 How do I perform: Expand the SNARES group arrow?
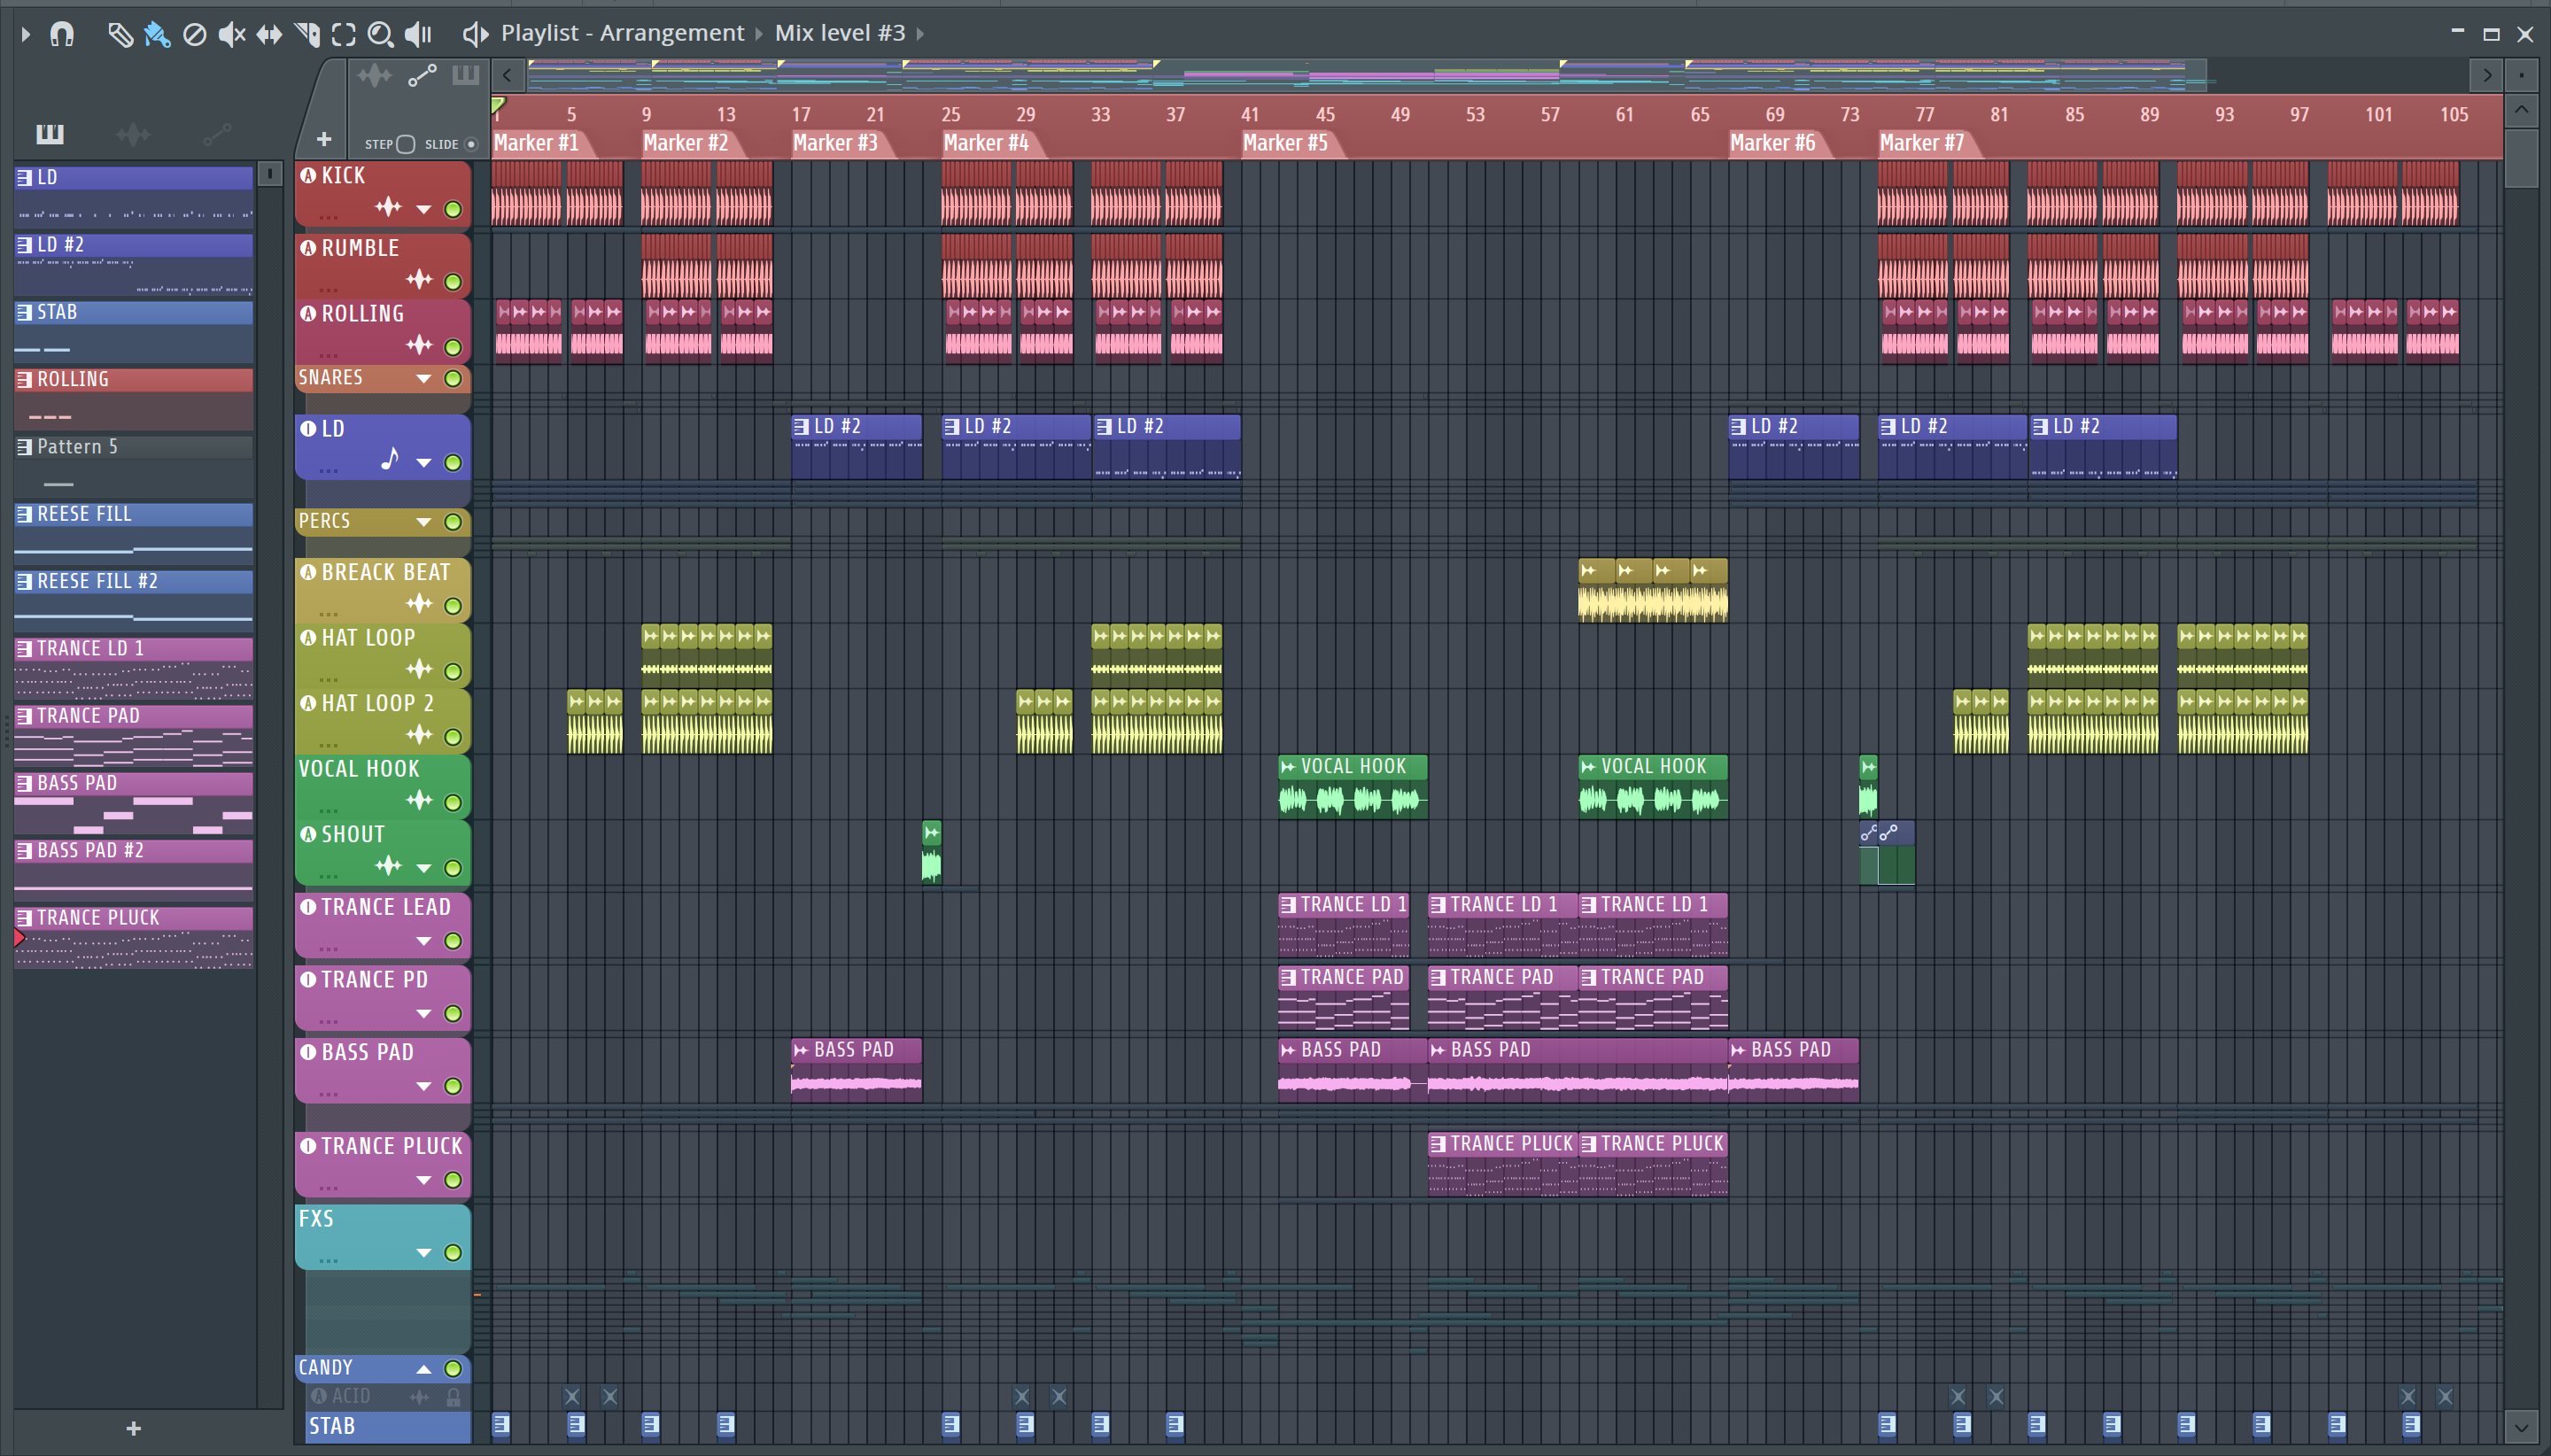[x=424, y=379]
